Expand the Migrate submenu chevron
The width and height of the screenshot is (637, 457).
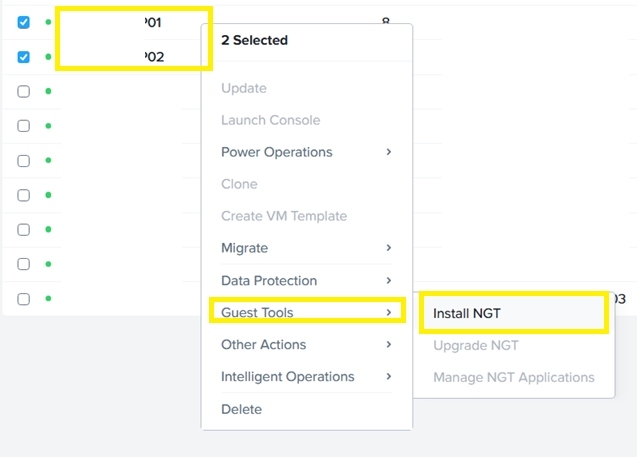[x=389, y=248]
